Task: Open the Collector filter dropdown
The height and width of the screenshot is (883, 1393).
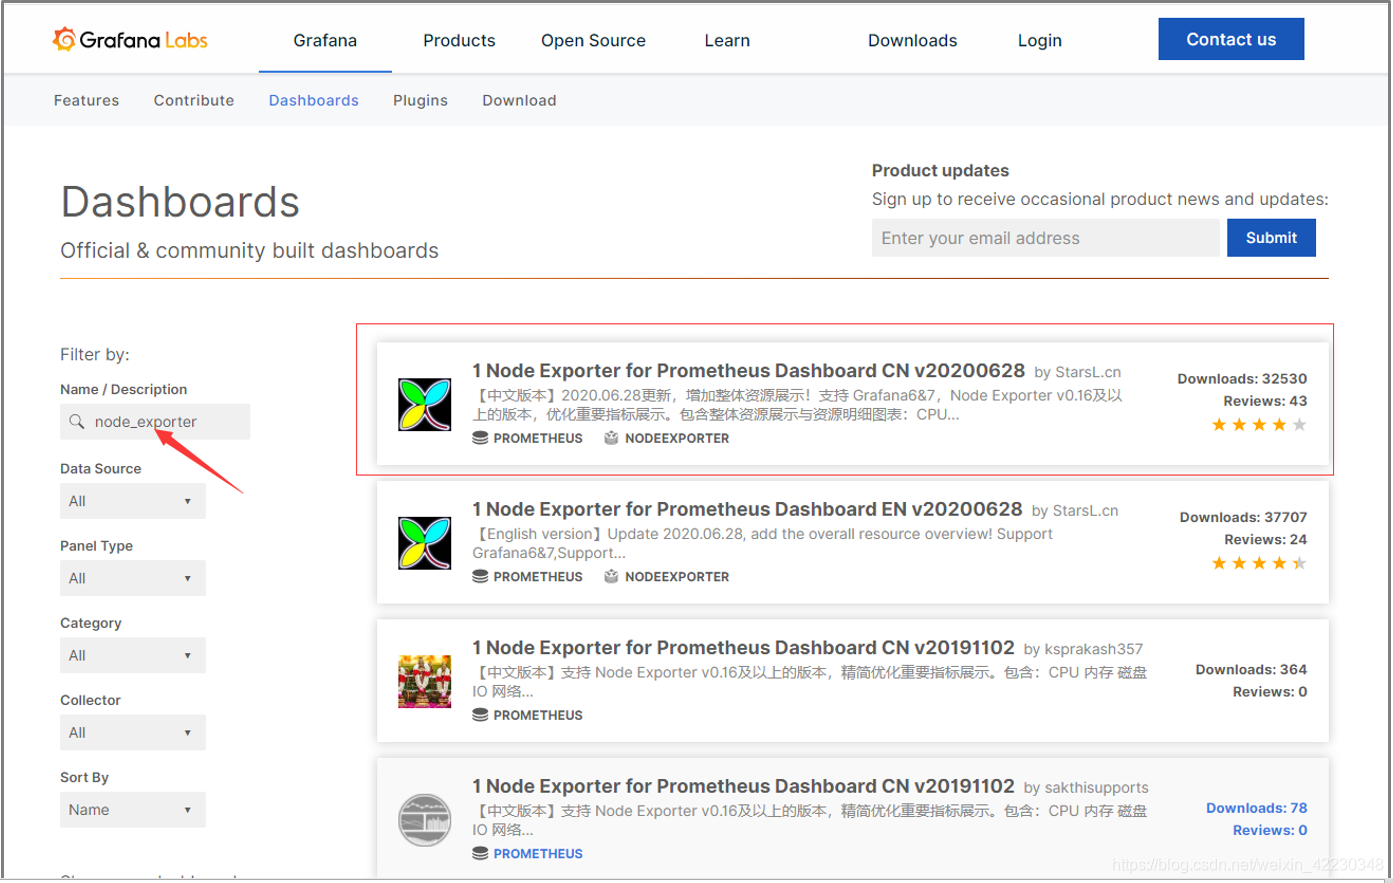Action: pos(133,732)
